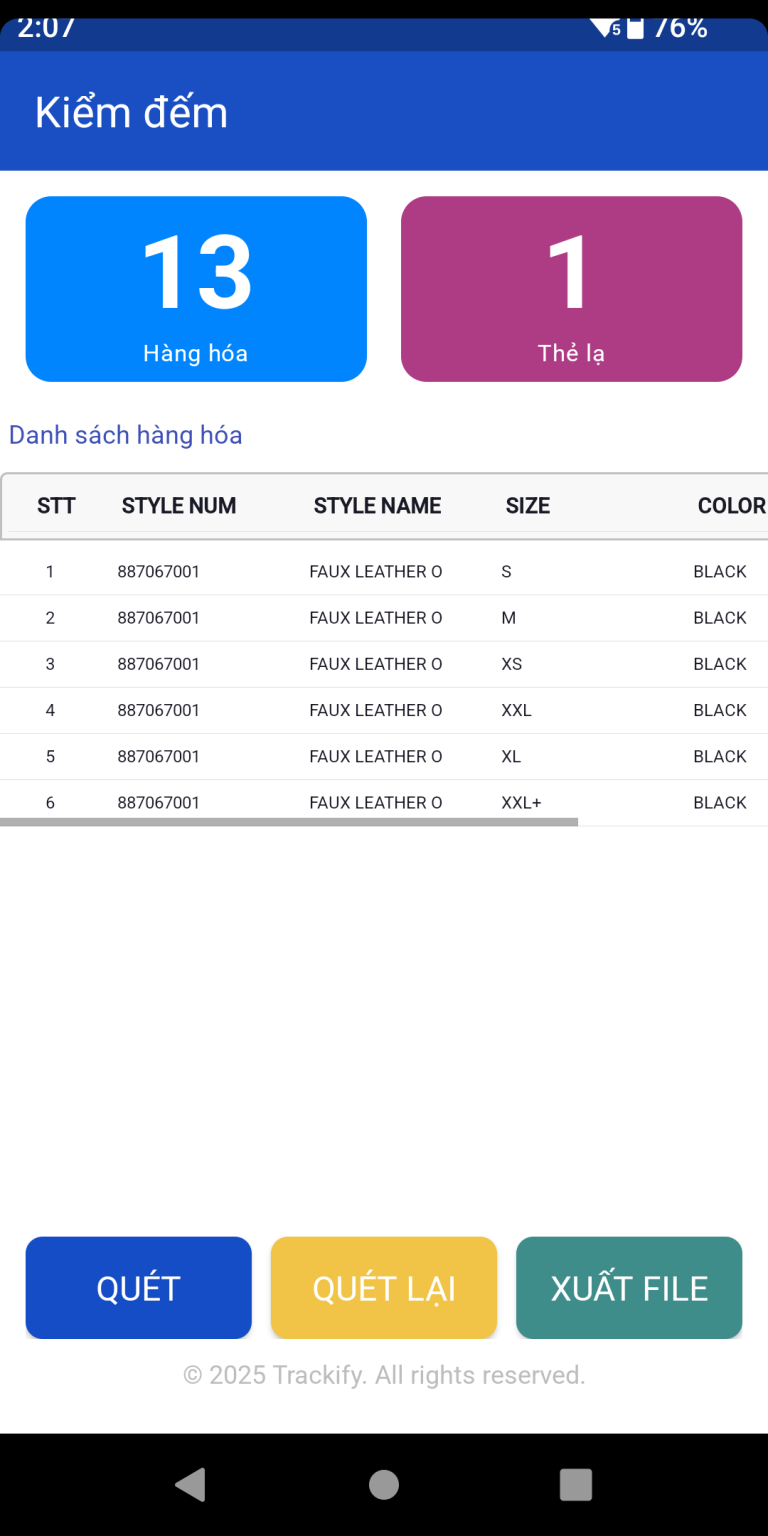Tap the Android back navigation icon

(190, 1484)
